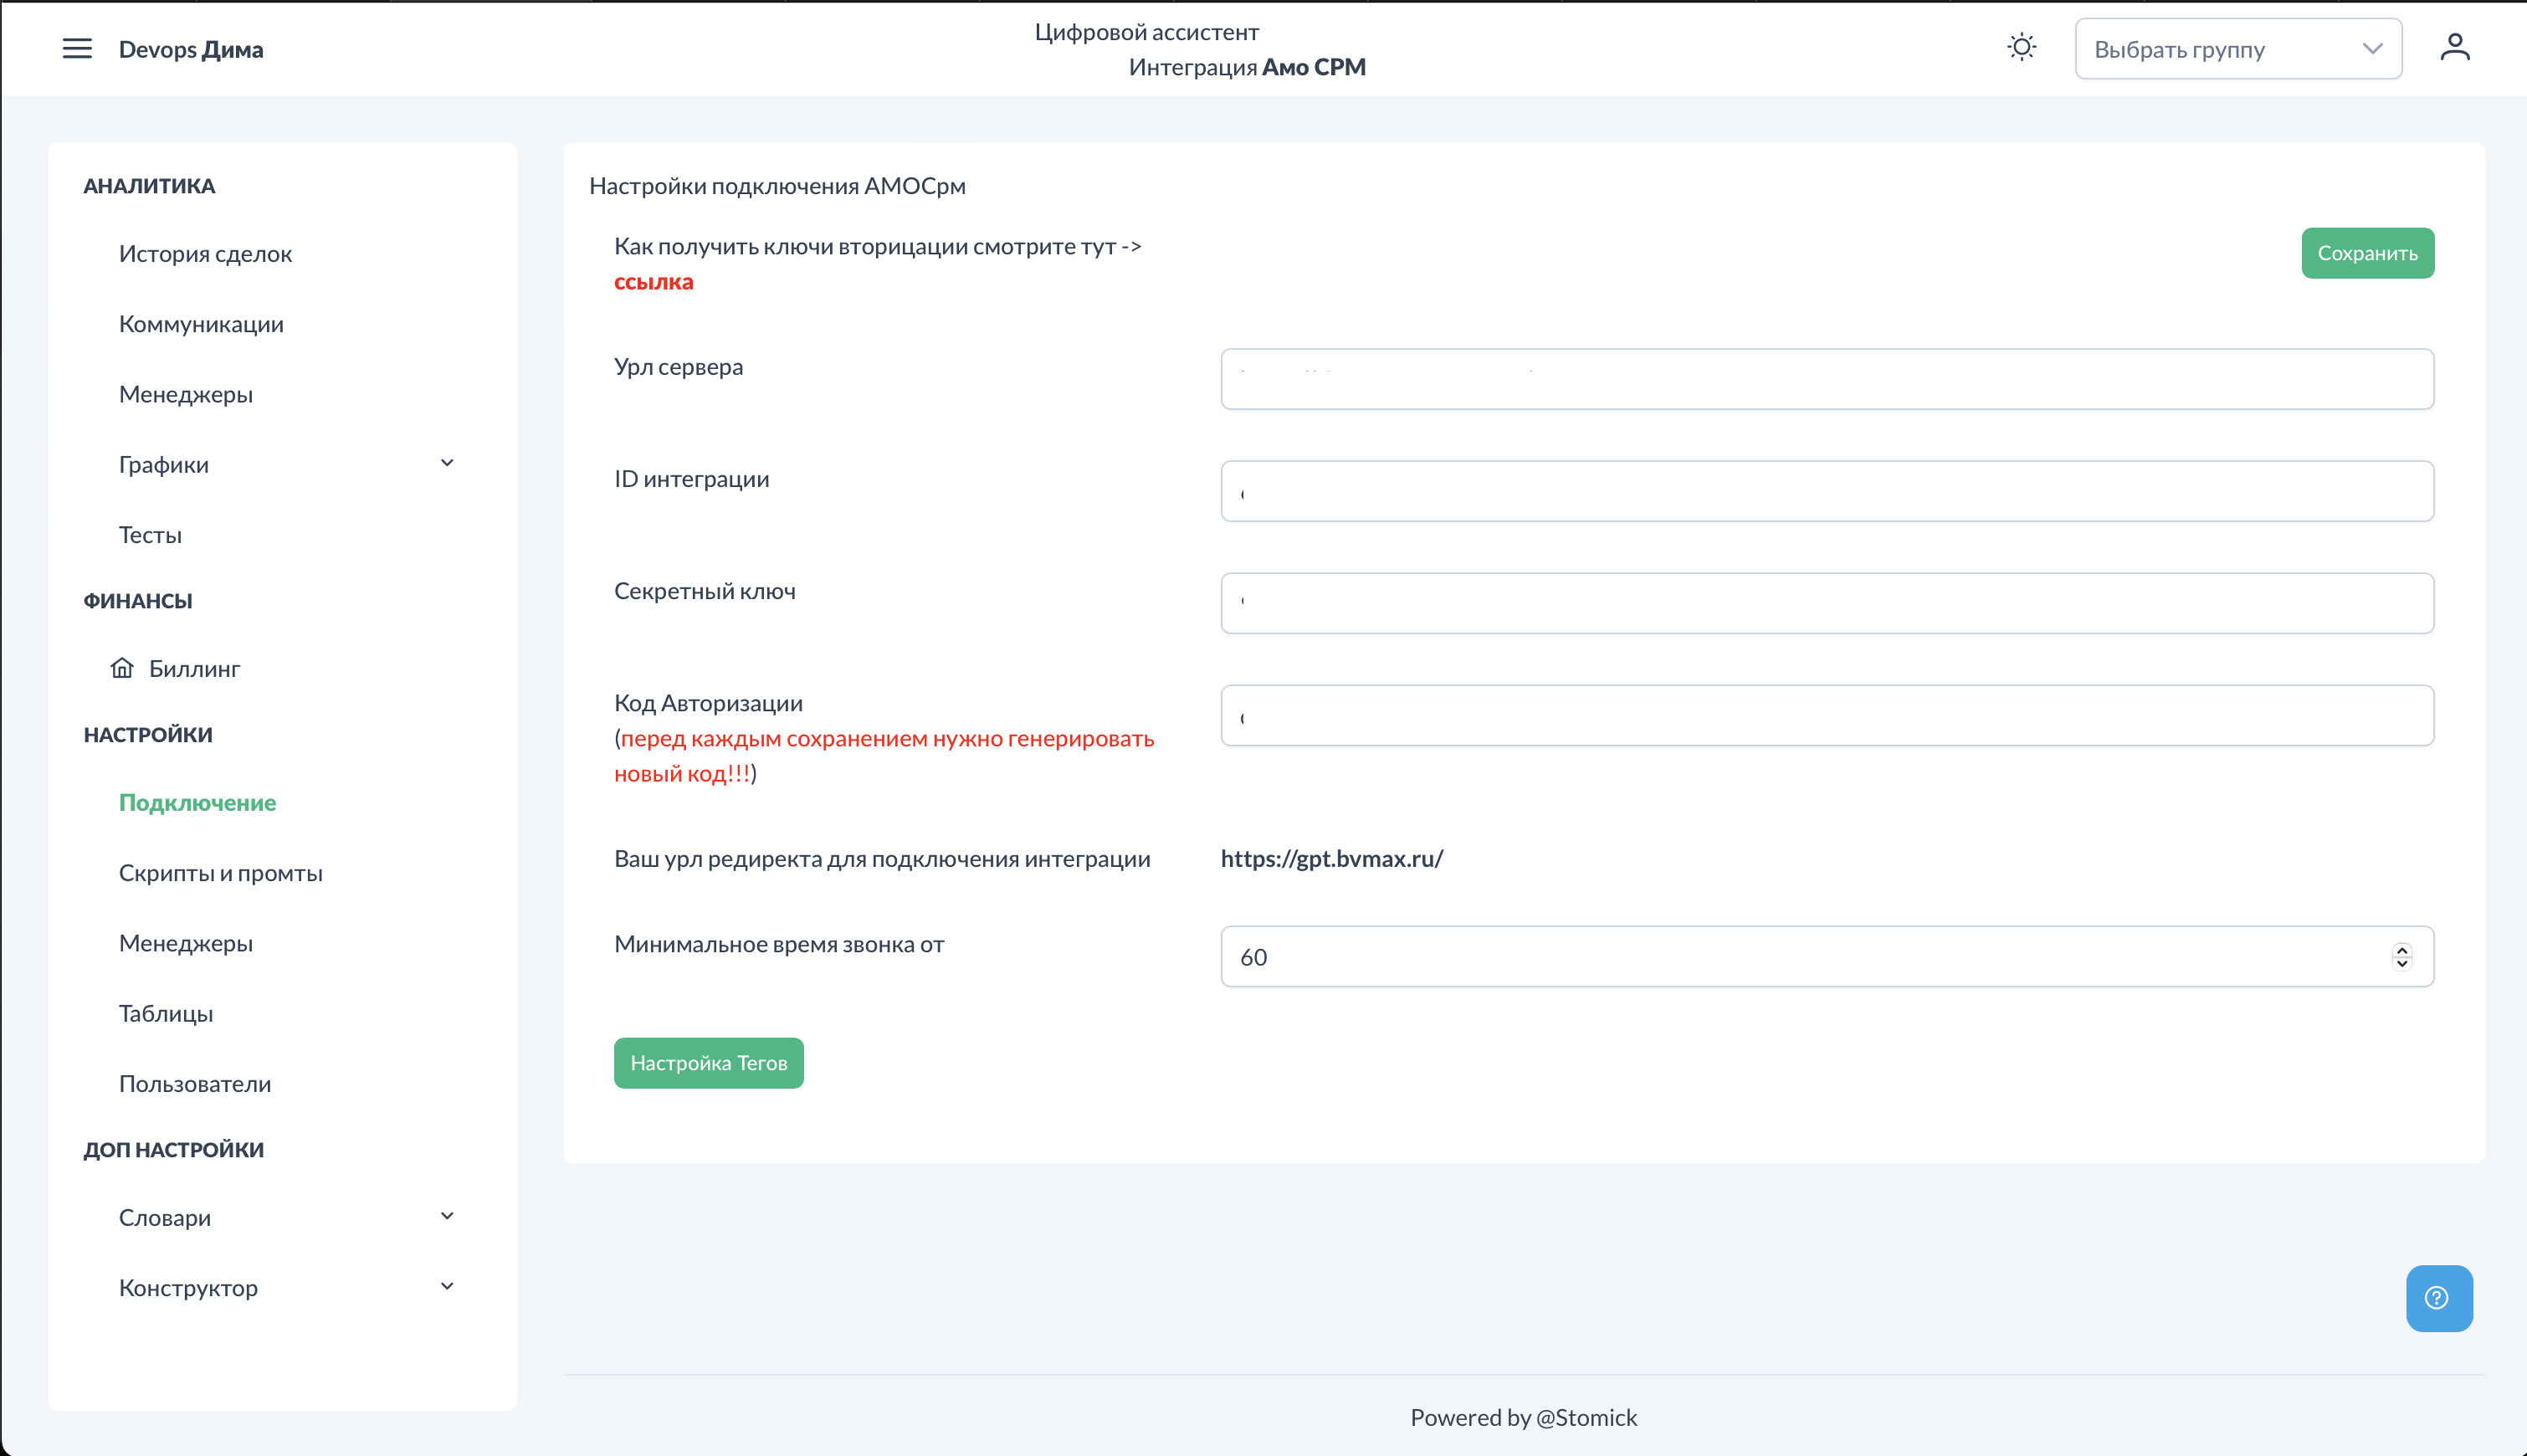Click the Урл сервера input field
Image resolution: width=2527 pixels, height=1456 pixels.
(x=1826, y=379)
